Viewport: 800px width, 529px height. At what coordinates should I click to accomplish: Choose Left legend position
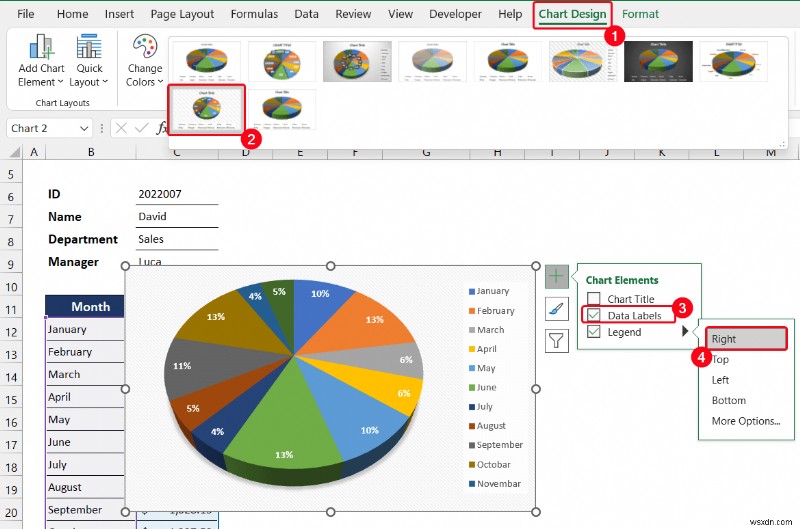coord(720,380)
